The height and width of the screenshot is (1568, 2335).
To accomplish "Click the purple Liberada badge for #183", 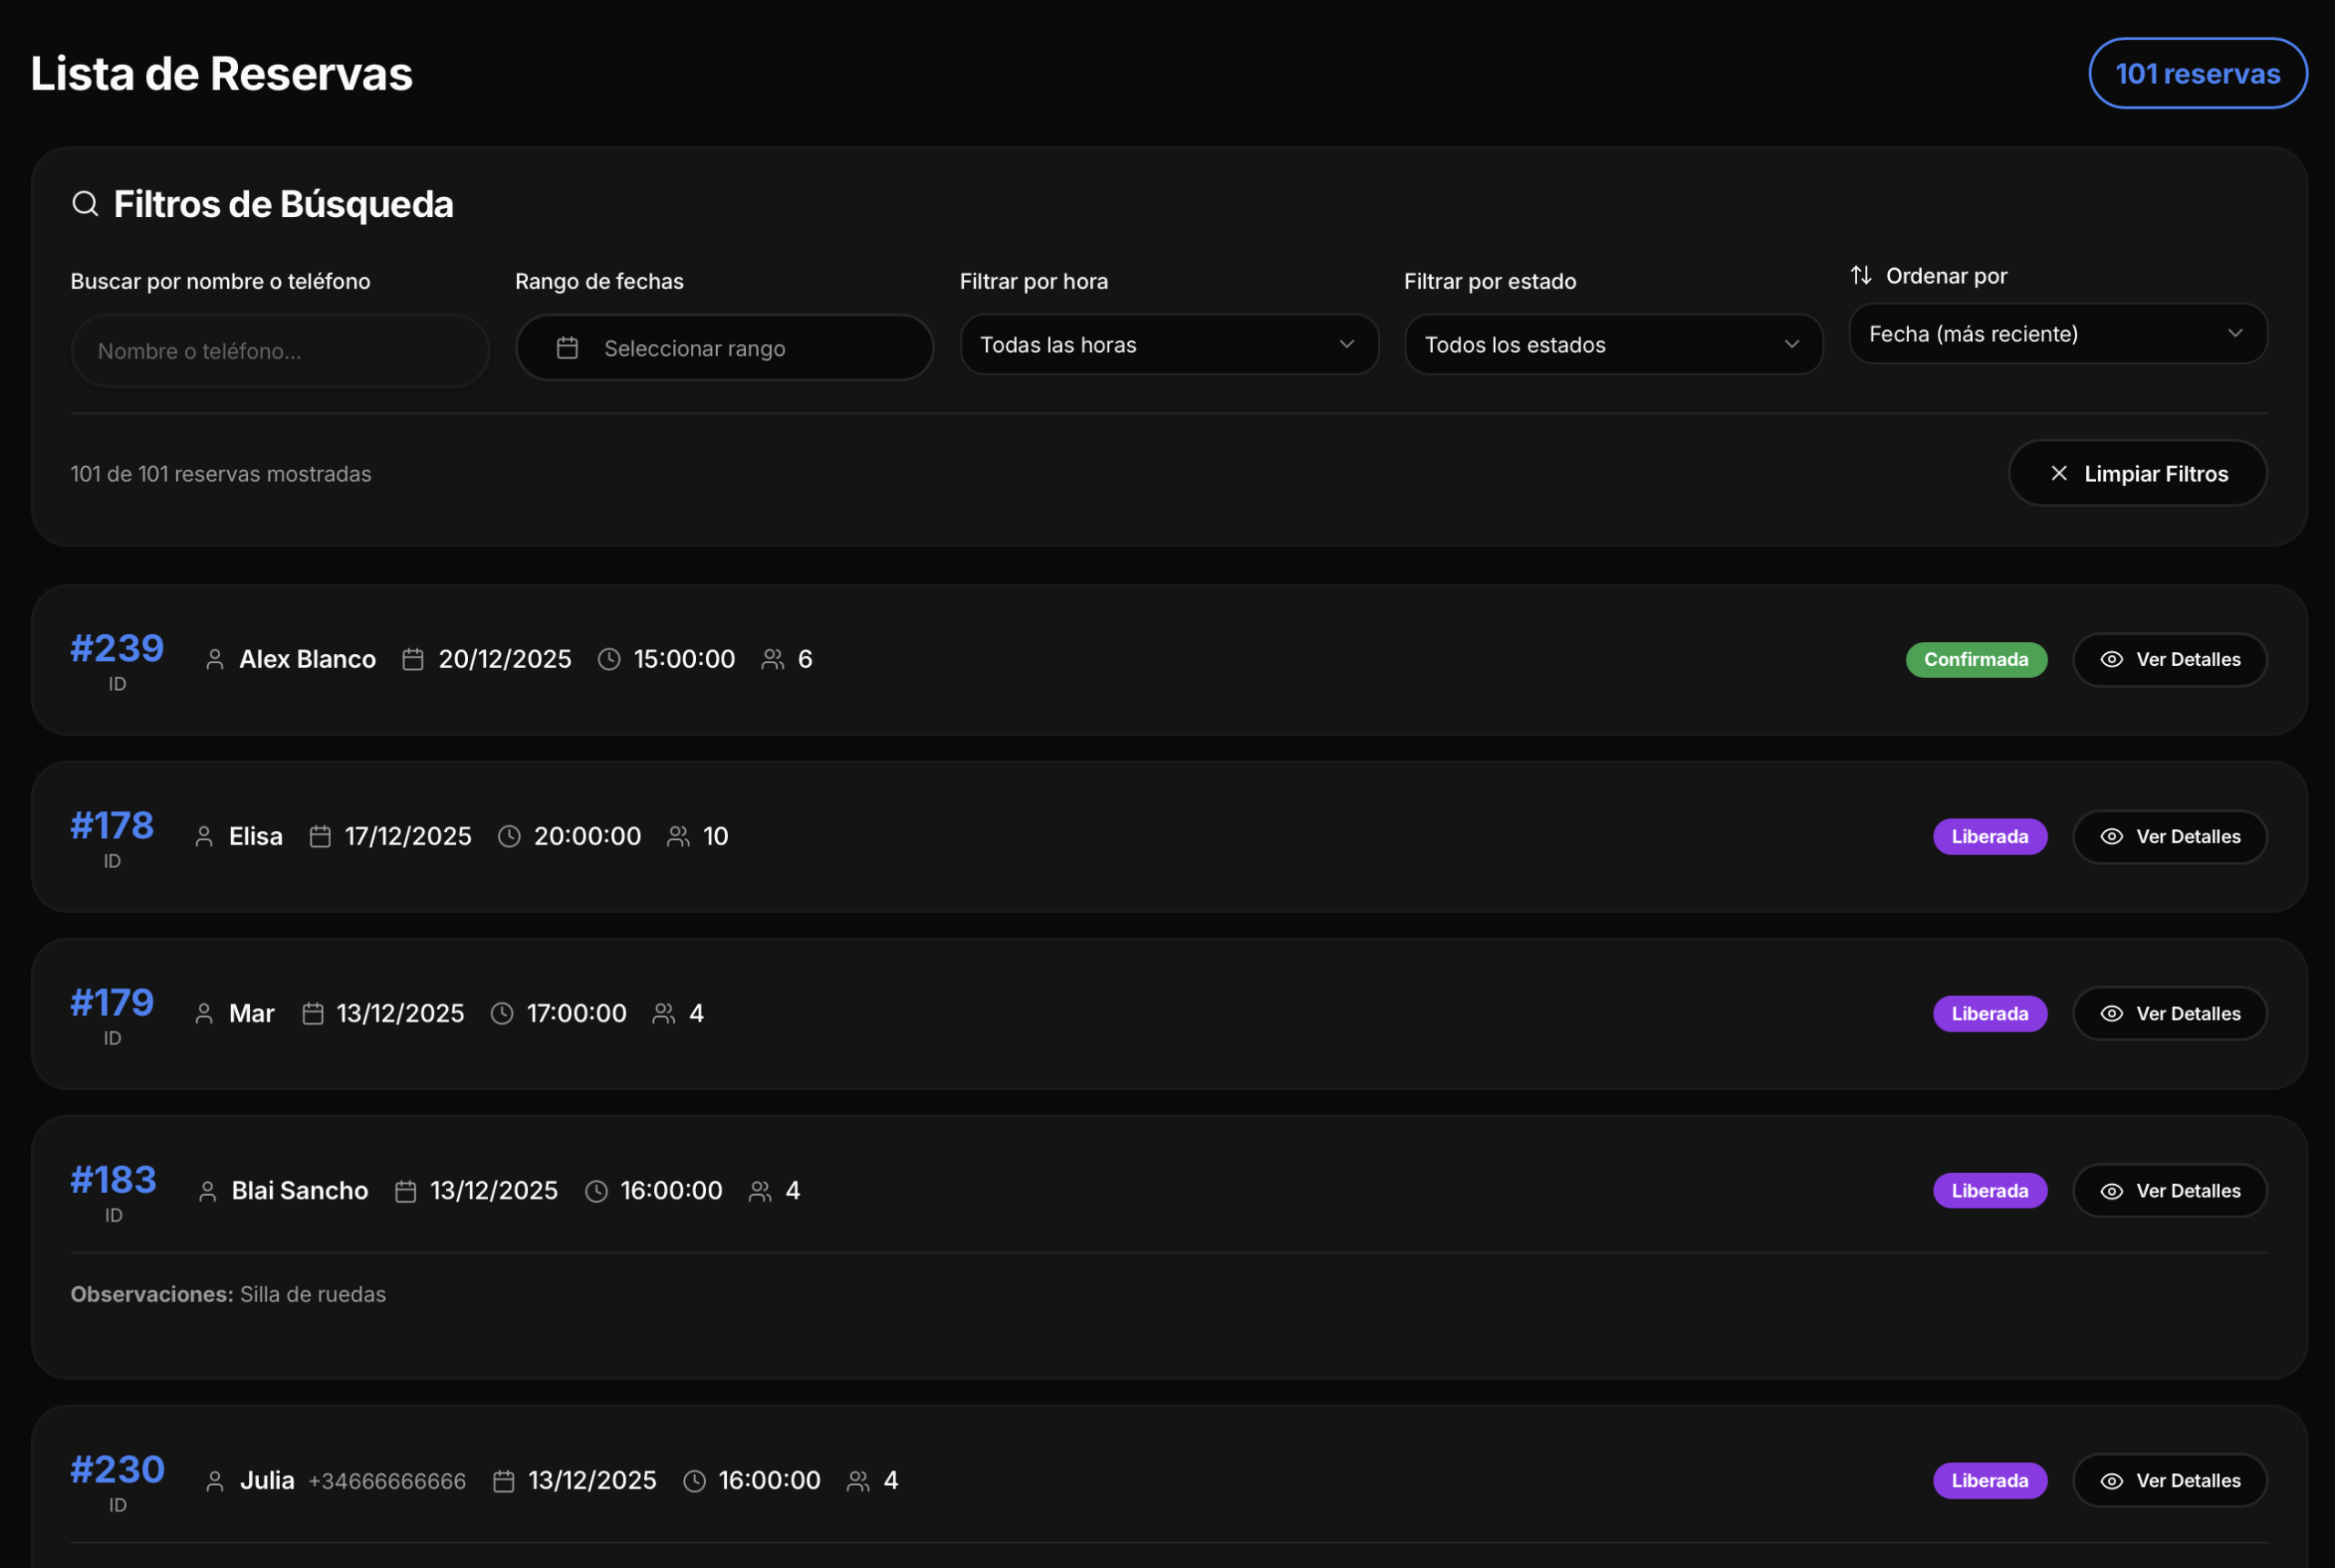I will (x=1989, y=1190).
